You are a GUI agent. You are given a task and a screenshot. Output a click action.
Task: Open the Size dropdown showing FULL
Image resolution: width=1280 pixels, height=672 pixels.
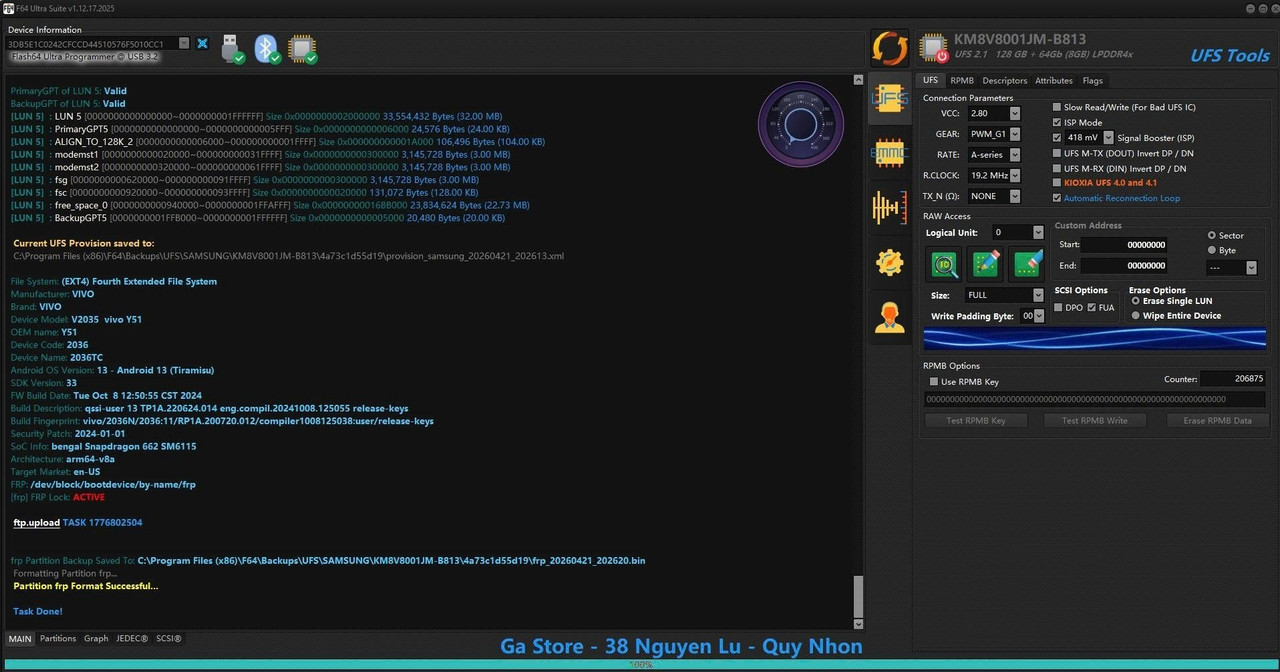pos(1037,295)
